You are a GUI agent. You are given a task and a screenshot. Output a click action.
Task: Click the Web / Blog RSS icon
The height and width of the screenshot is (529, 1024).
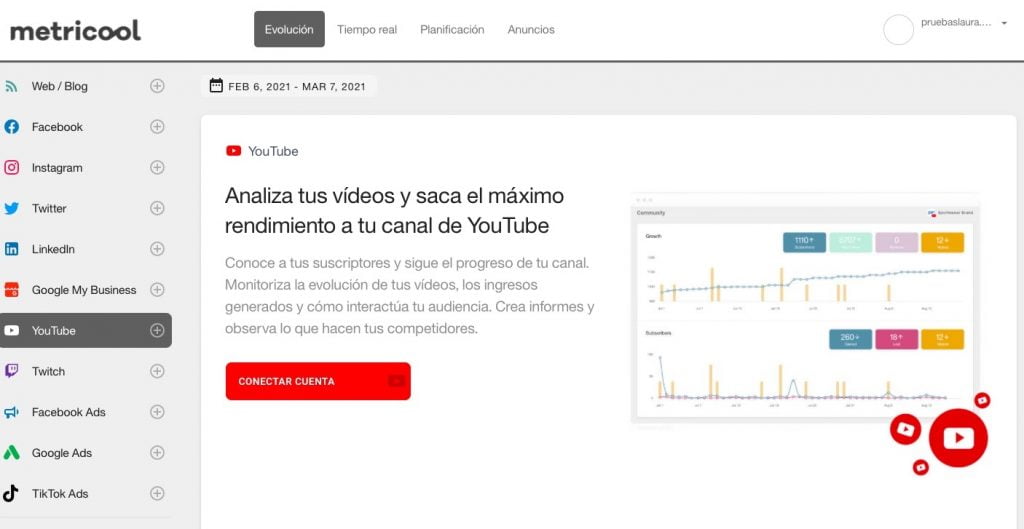click(11, 86)
